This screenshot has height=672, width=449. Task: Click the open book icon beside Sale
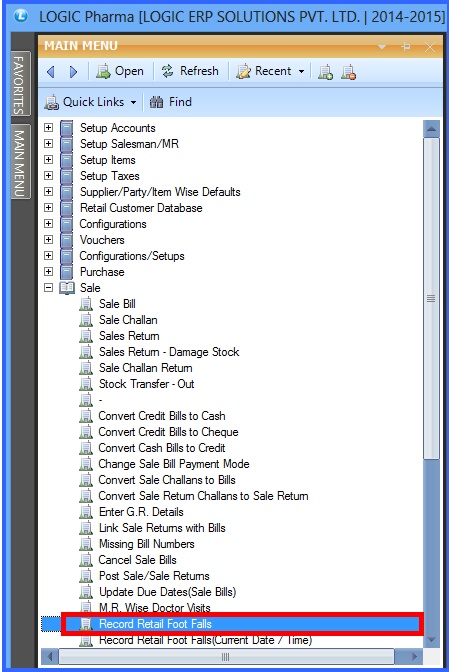click(x=67, y=288)
